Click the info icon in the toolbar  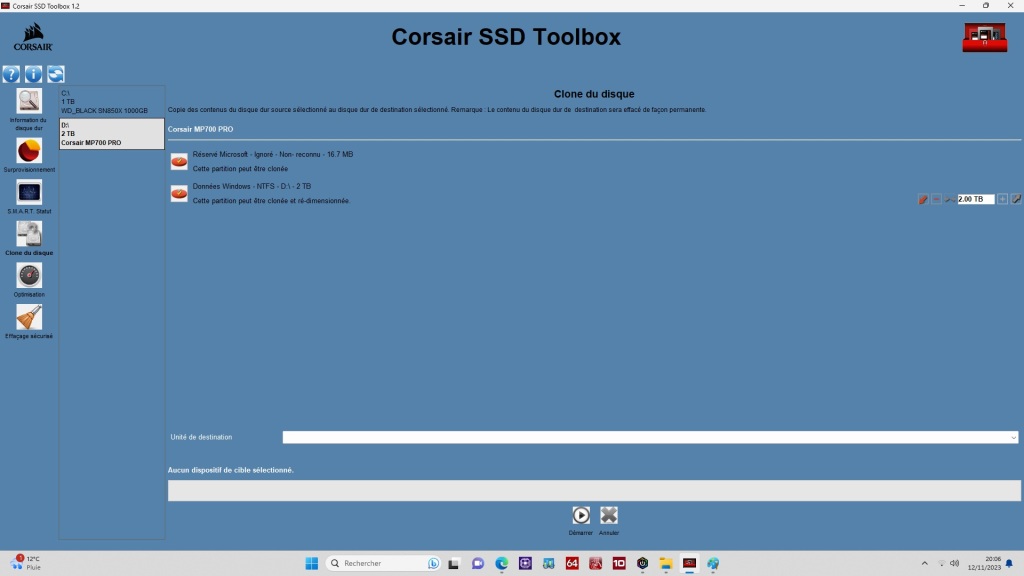[x=34, y=73]
